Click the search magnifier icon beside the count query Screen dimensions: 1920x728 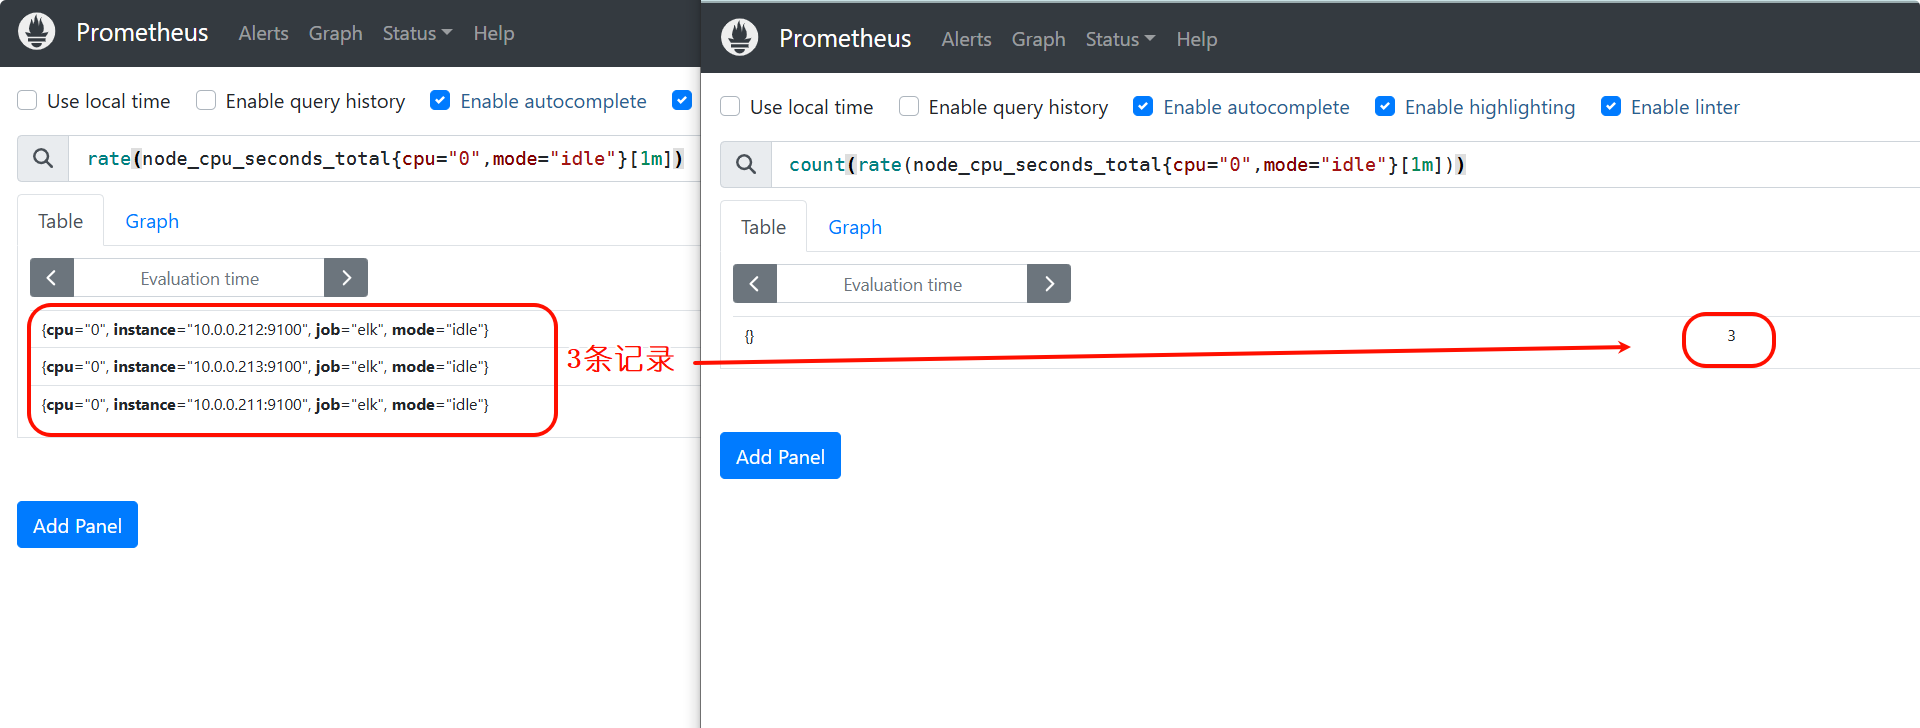tap(746, 164)
